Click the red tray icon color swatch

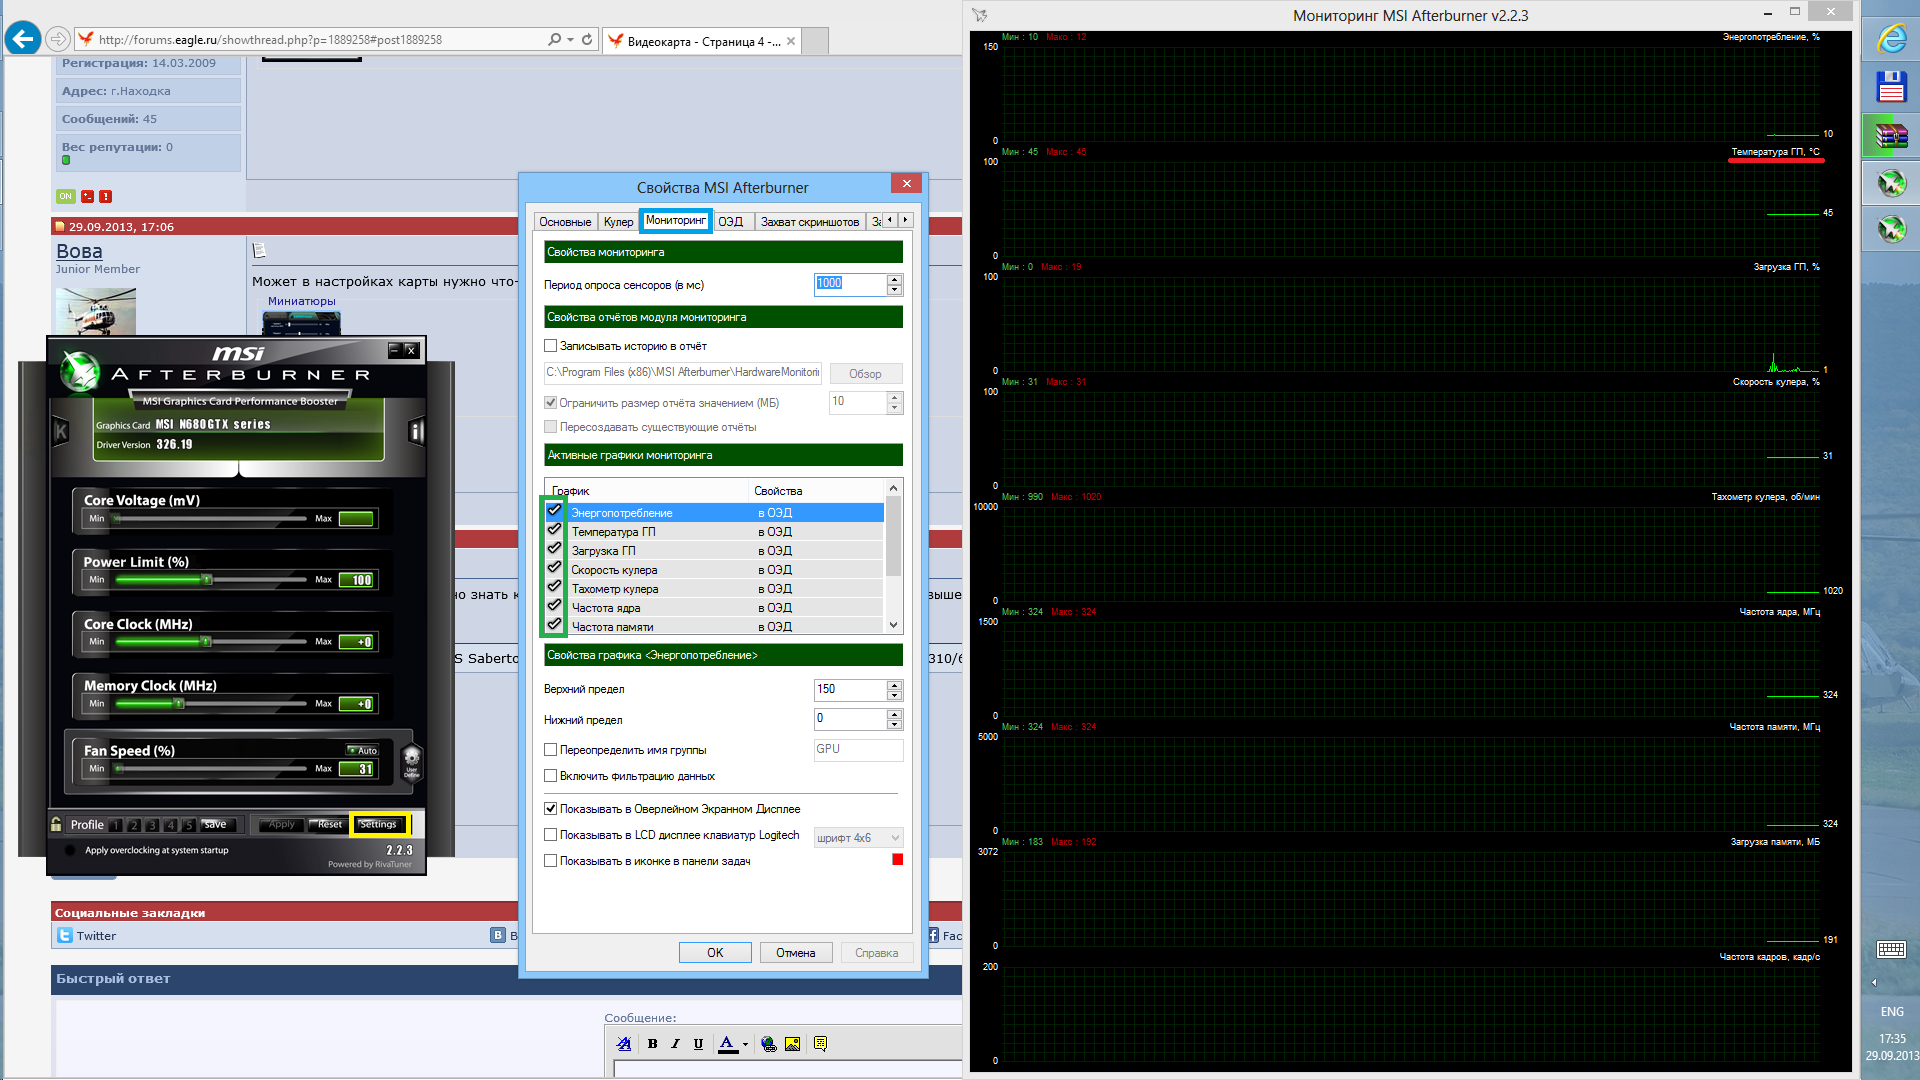(897, 860)
